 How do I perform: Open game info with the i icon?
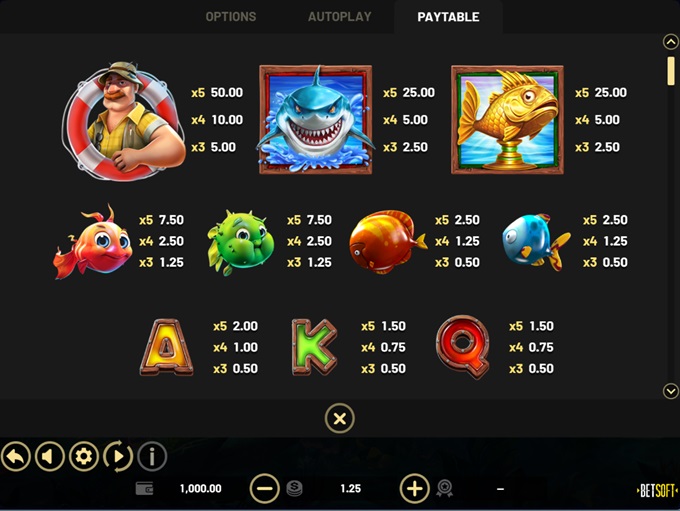coord(152,456)
